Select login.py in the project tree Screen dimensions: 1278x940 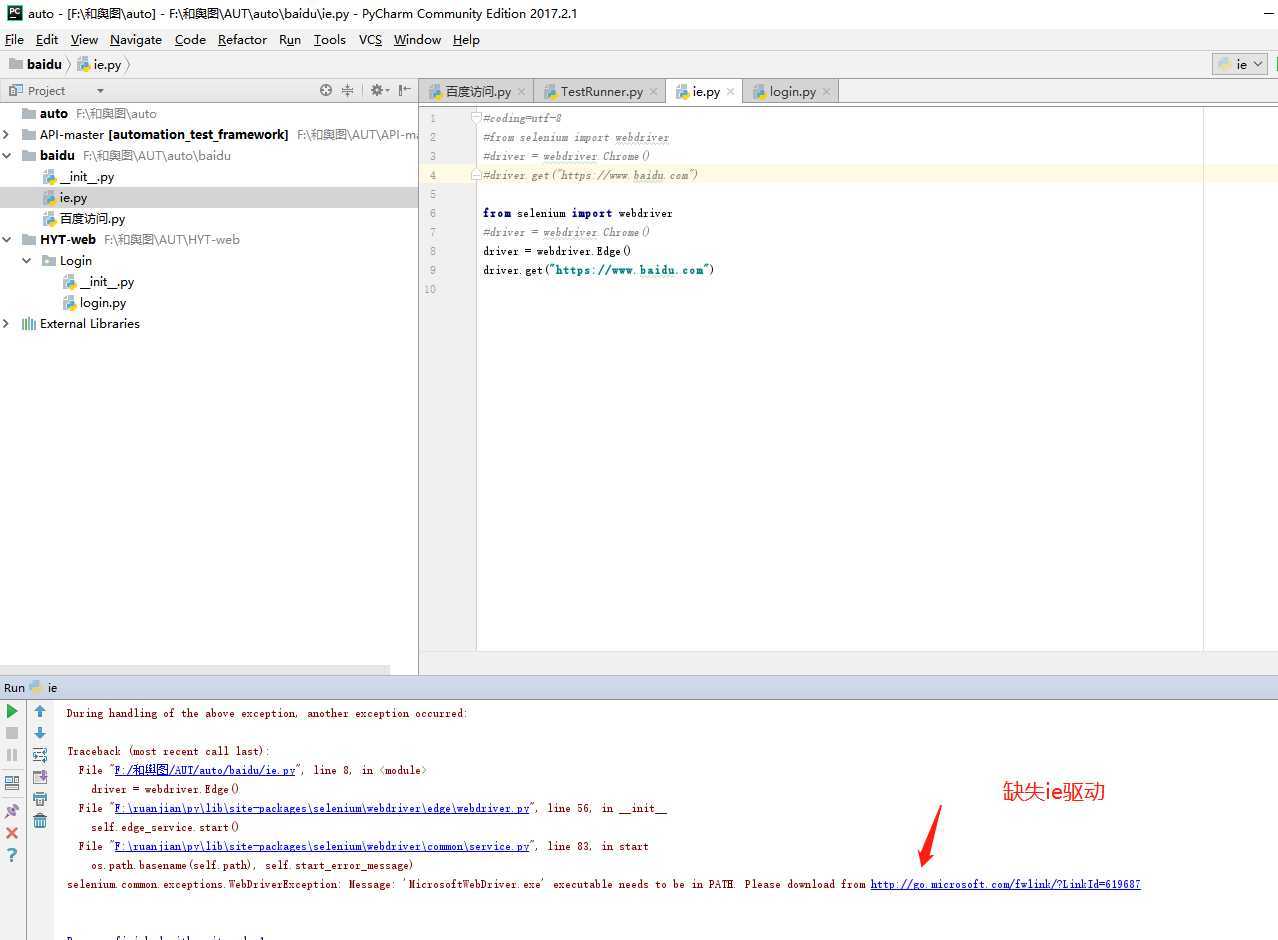point(103,302)
